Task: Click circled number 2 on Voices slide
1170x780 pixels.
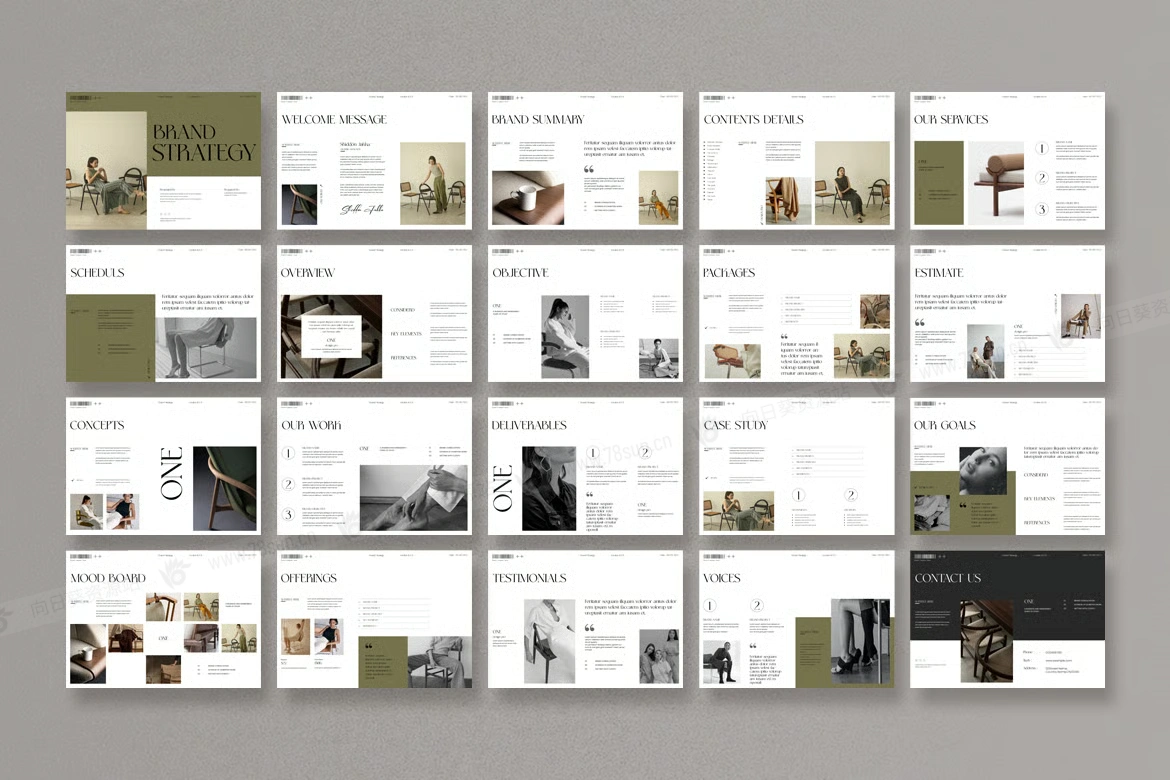Action: pos(757,606)
